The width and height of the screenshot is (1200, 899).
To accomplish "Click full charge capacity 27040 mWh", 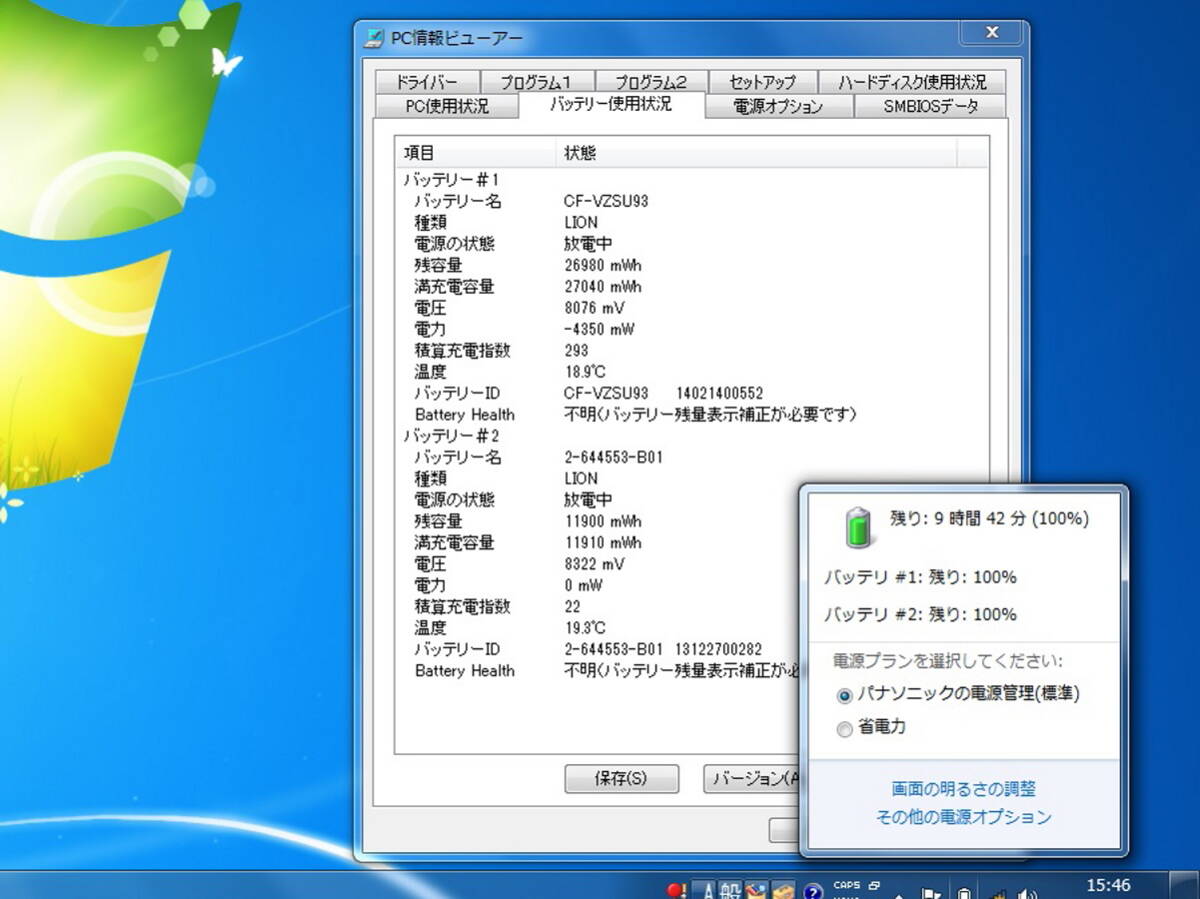I will (x=602, y=287).
